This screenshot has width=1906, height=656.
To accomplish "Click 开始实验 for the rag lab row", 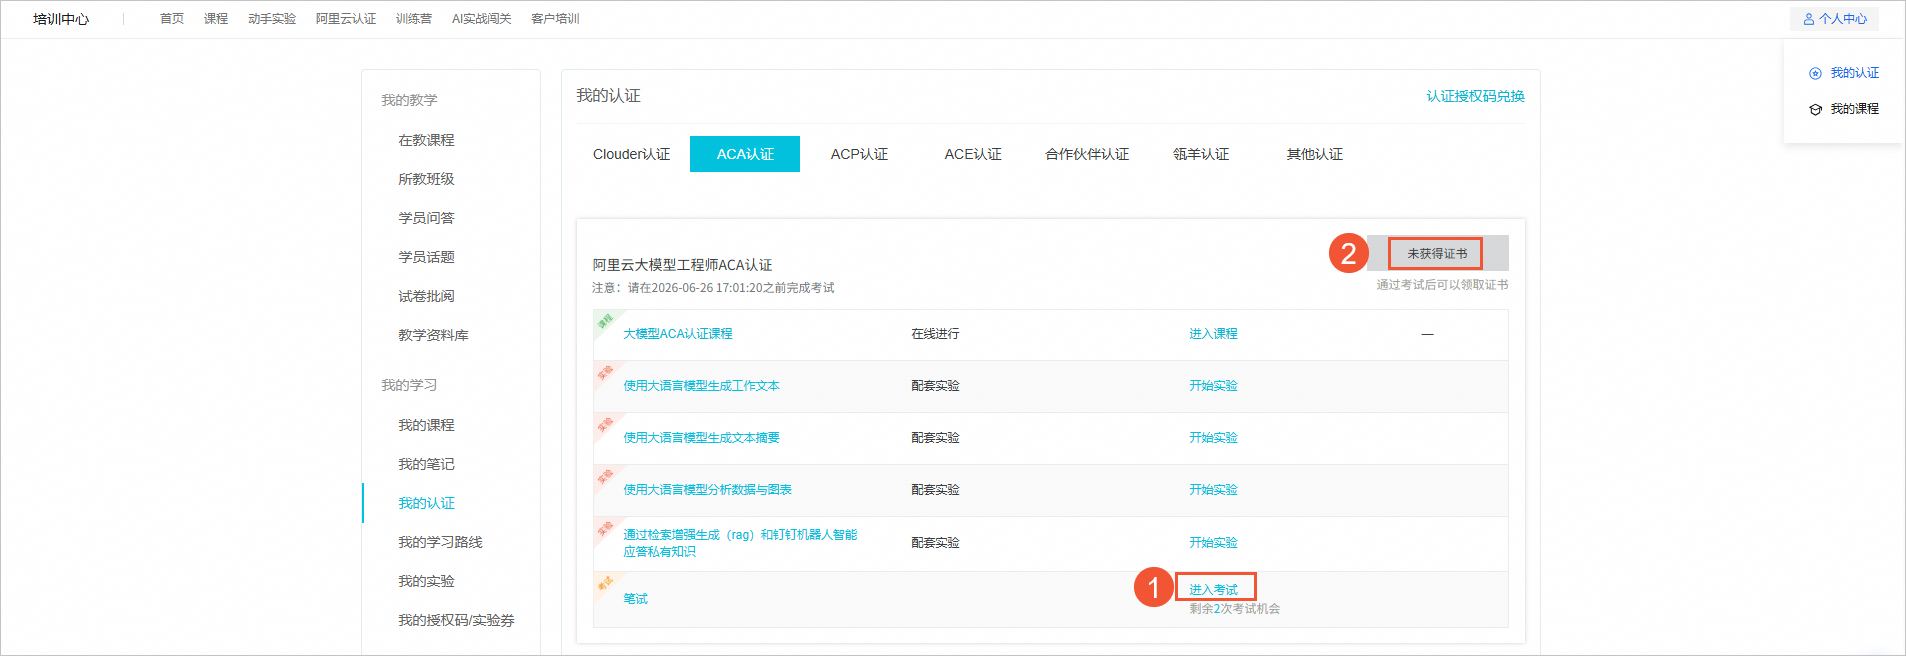I will (1213, 543).
